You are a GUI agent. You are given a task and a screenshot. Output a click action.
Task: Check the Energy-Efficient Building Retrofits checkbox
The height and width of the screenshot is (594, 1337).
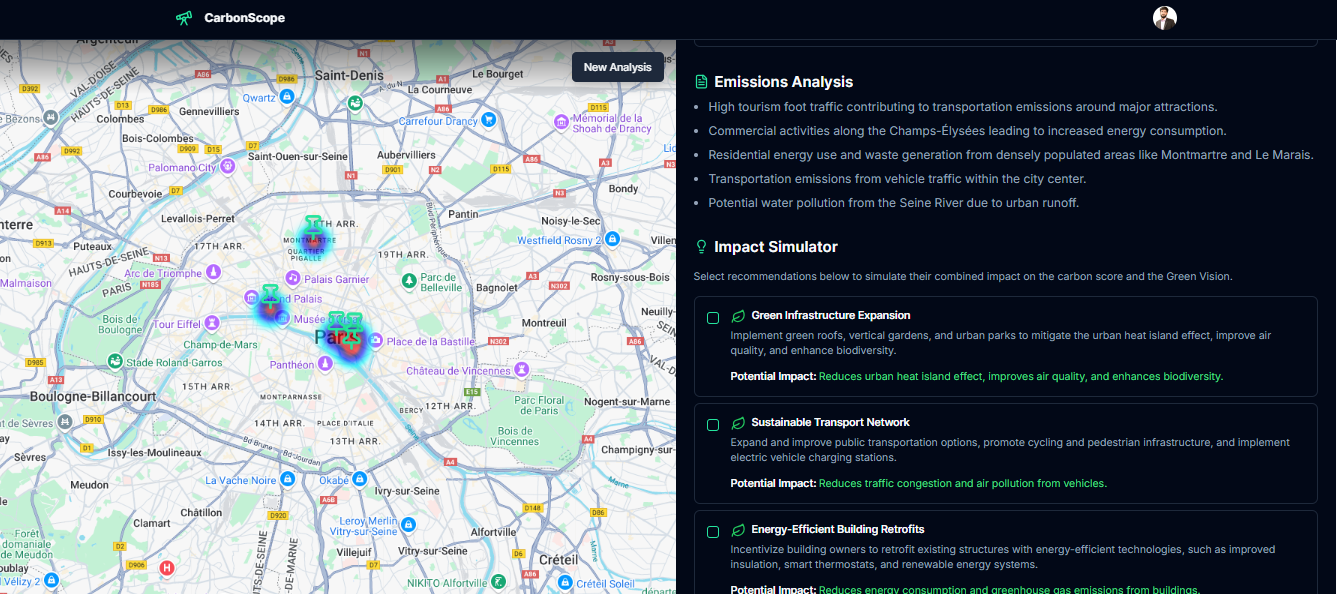pyautogui.click(x=713, y=532)
